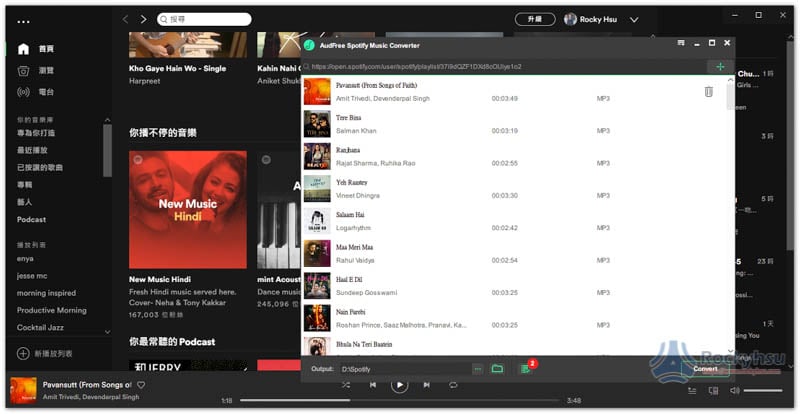Go to Spotify Home (首頁)
Viewport: 800px width, 414px height.
tap(36, 49)
